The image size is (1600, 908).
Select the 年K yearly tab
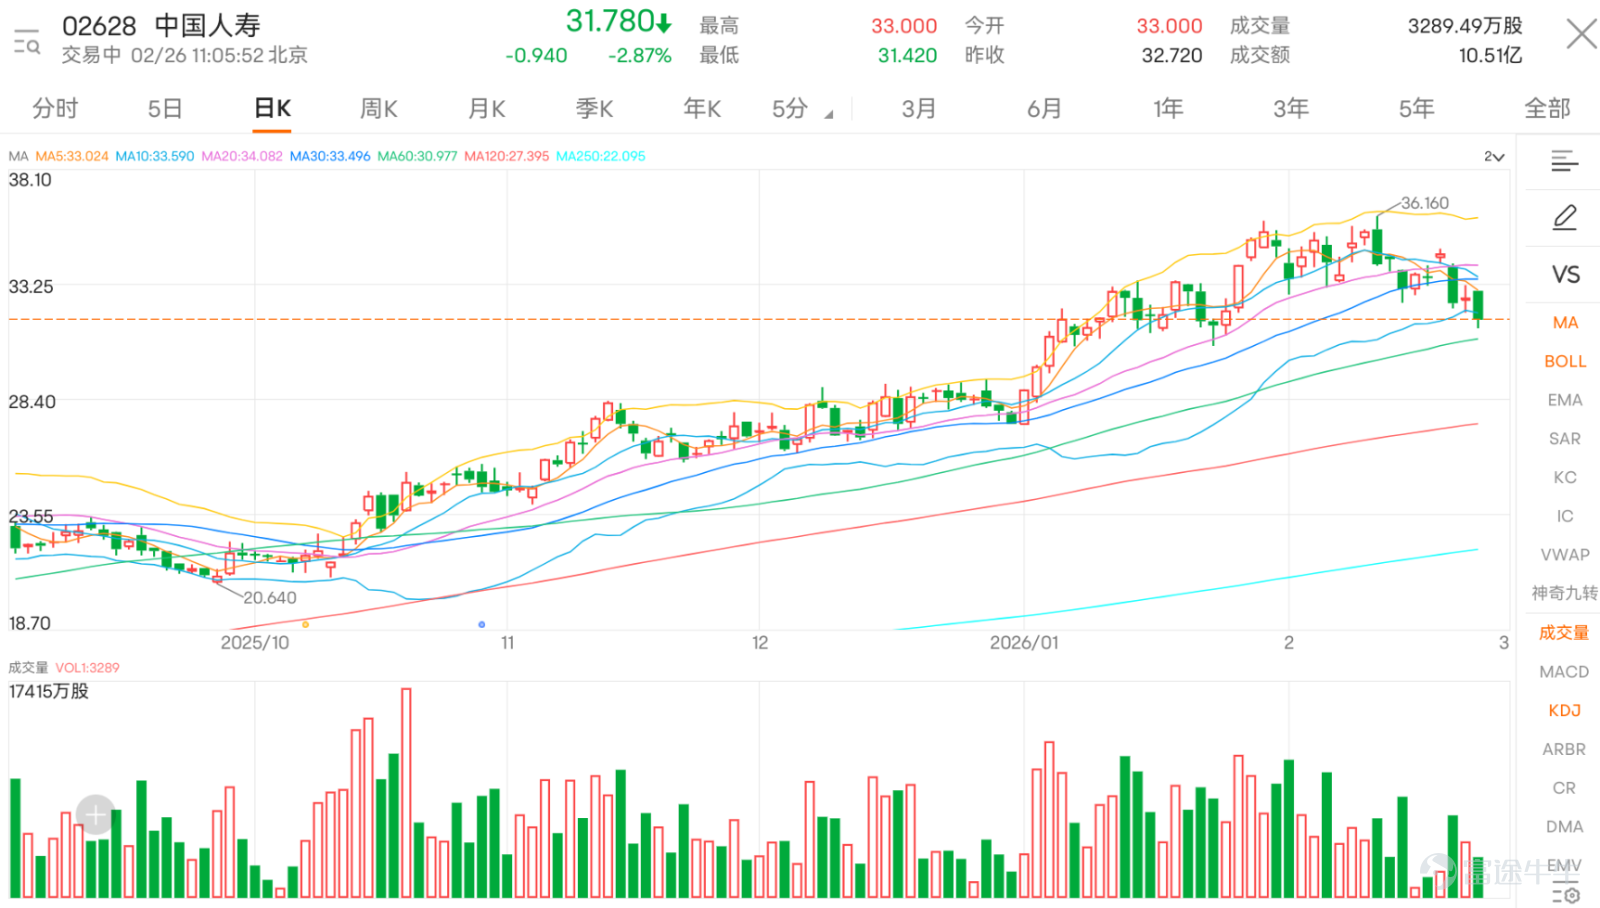[702, 108]
